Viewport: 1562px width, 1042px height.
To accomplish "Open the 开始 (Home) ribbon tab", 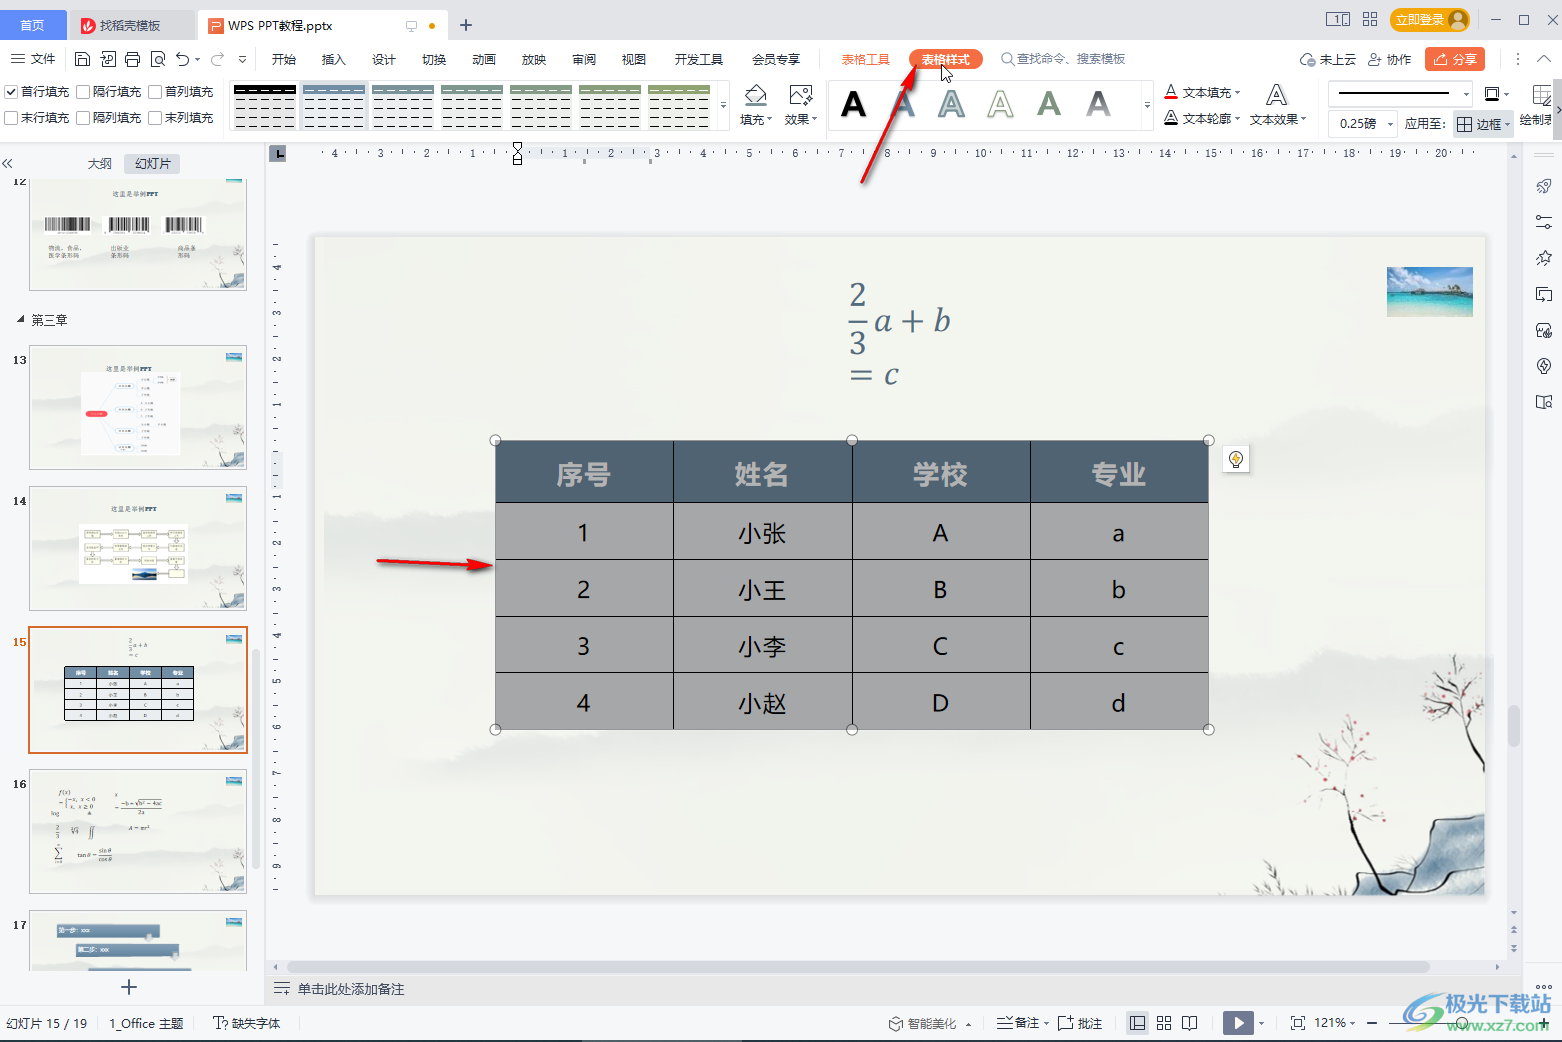I will (x=284, y=59).
